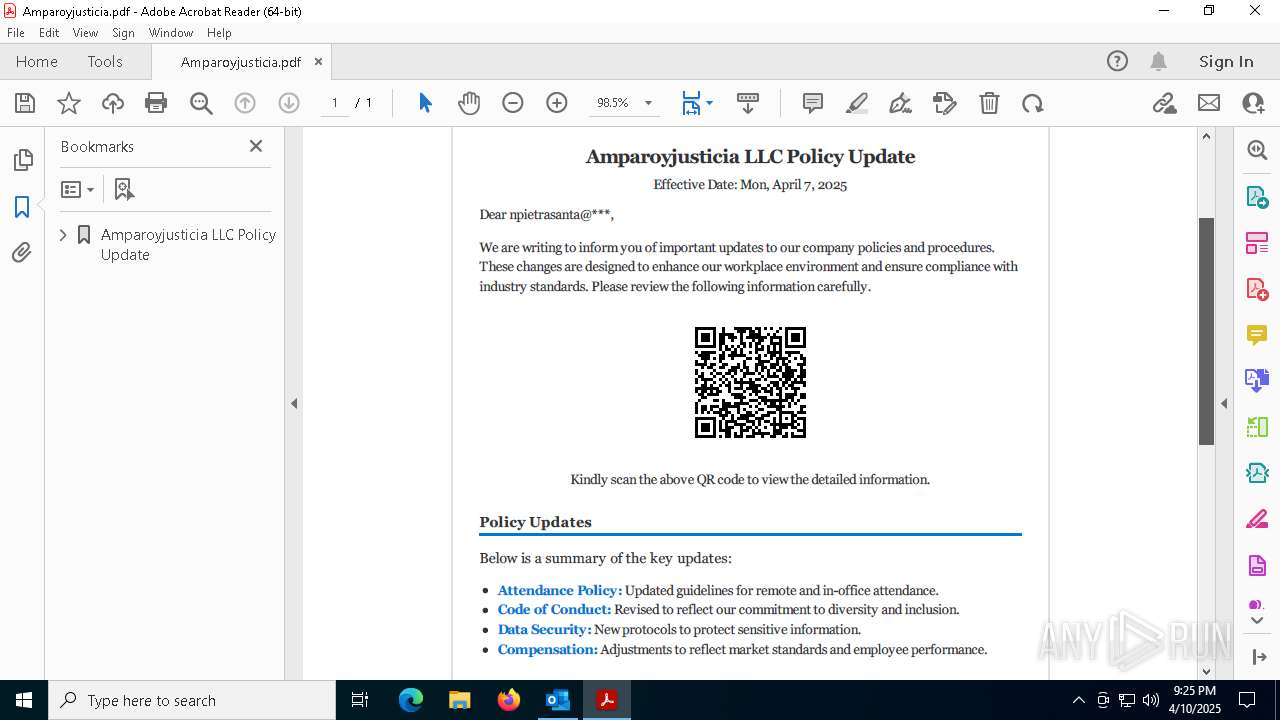Share a link to this file
1280x720 pixels.
point(1165,103)
